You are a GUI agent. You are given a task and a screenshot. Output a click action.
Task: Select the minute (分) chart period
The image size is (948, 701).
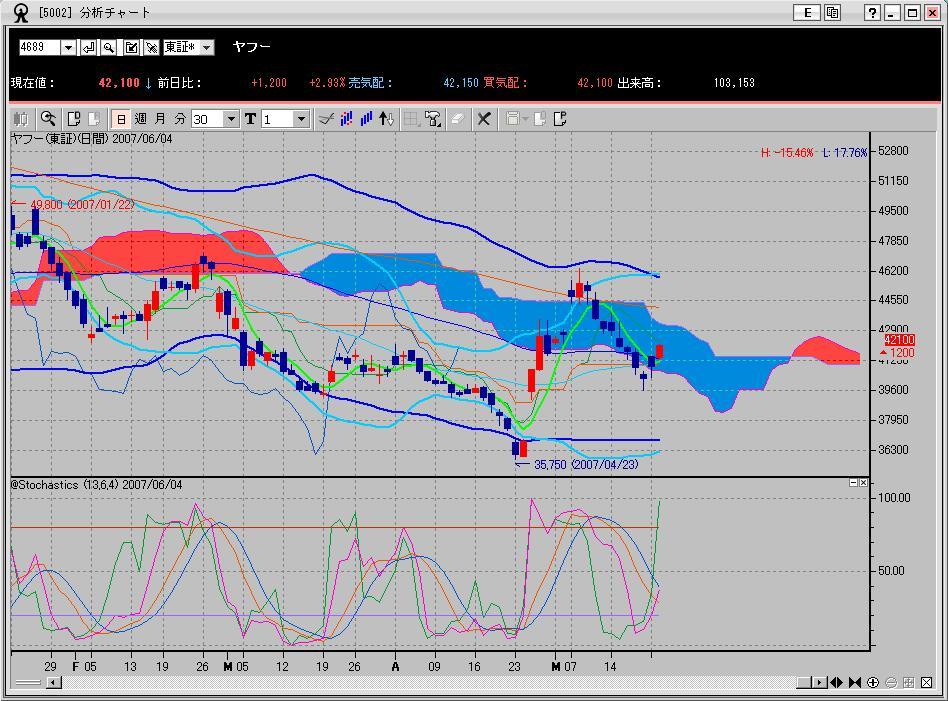click(180, 119)
